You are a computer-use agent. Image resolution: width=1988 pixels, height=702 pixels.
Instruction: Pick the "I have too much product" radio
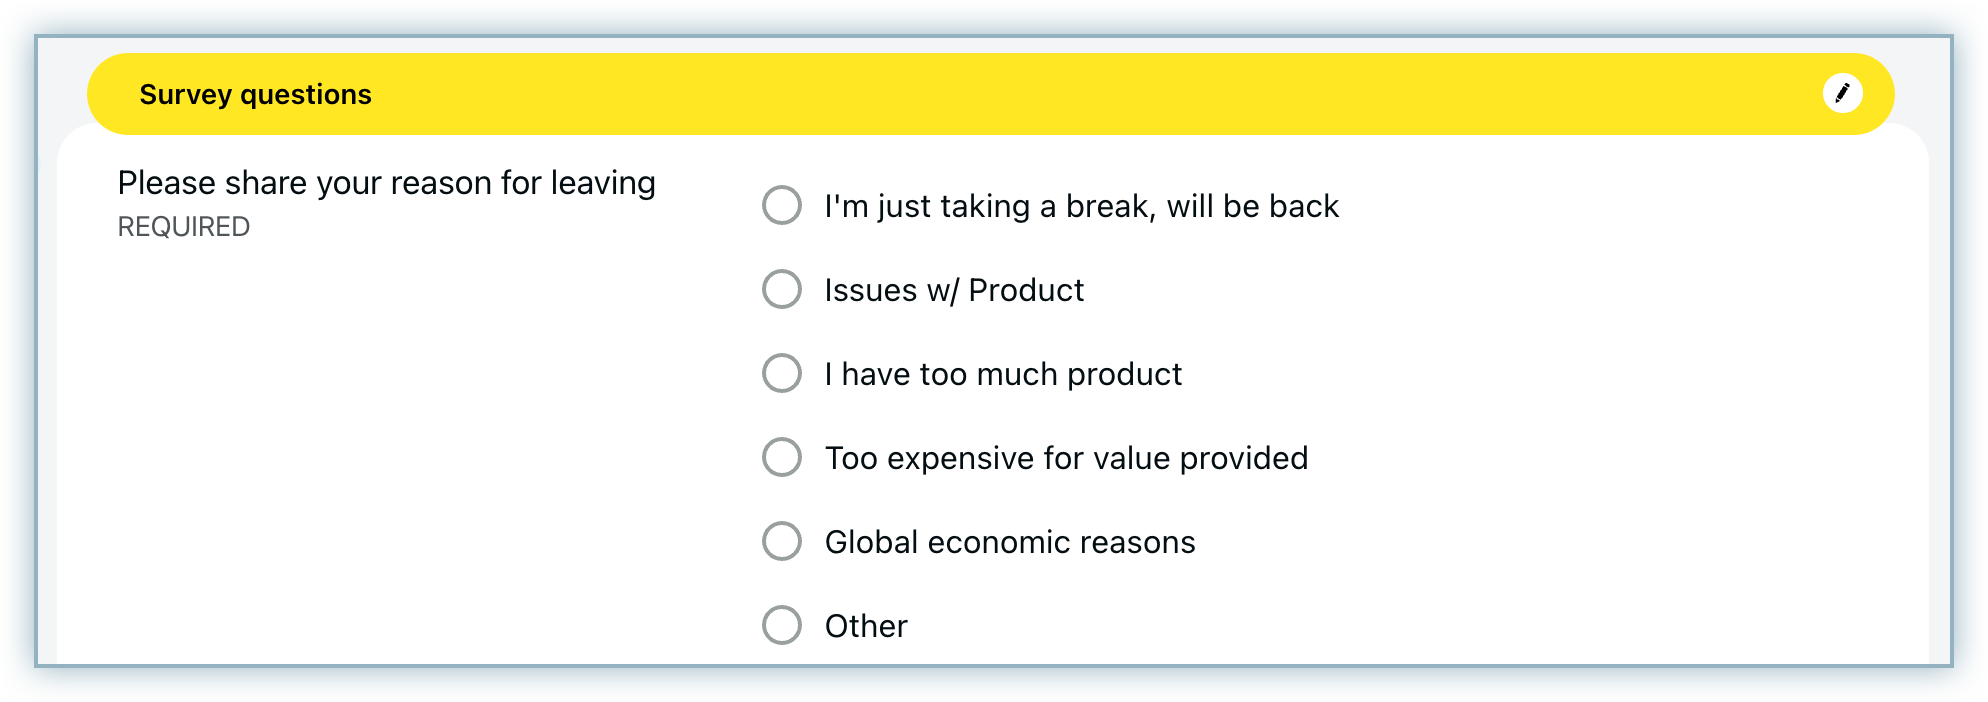[782, 374]
